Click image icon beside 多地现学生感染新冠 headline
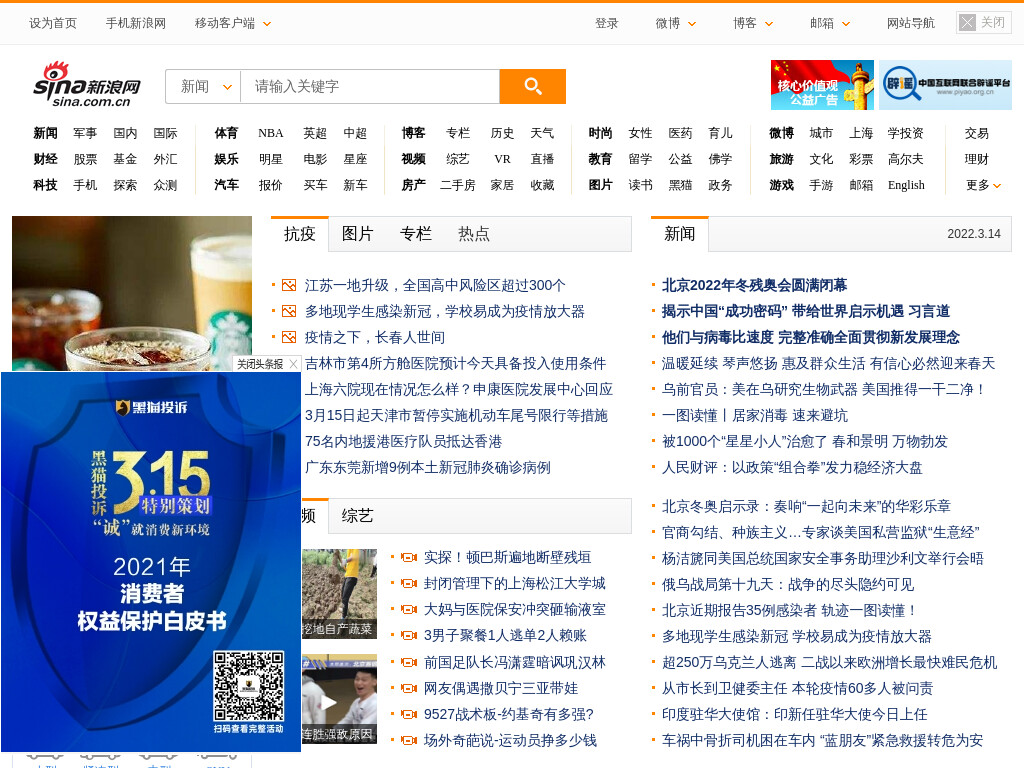 [x=289, y=312]
